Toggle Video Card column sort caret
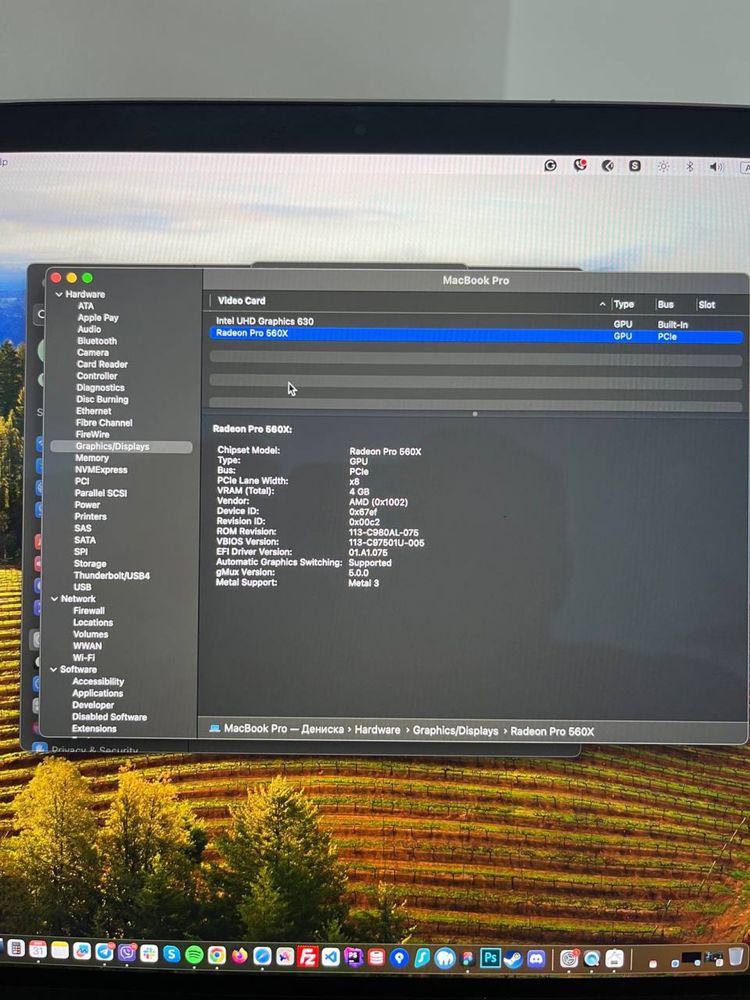The width and height of the screenshot is (750, 1000). pyautogui.click(x=602, y=304)
